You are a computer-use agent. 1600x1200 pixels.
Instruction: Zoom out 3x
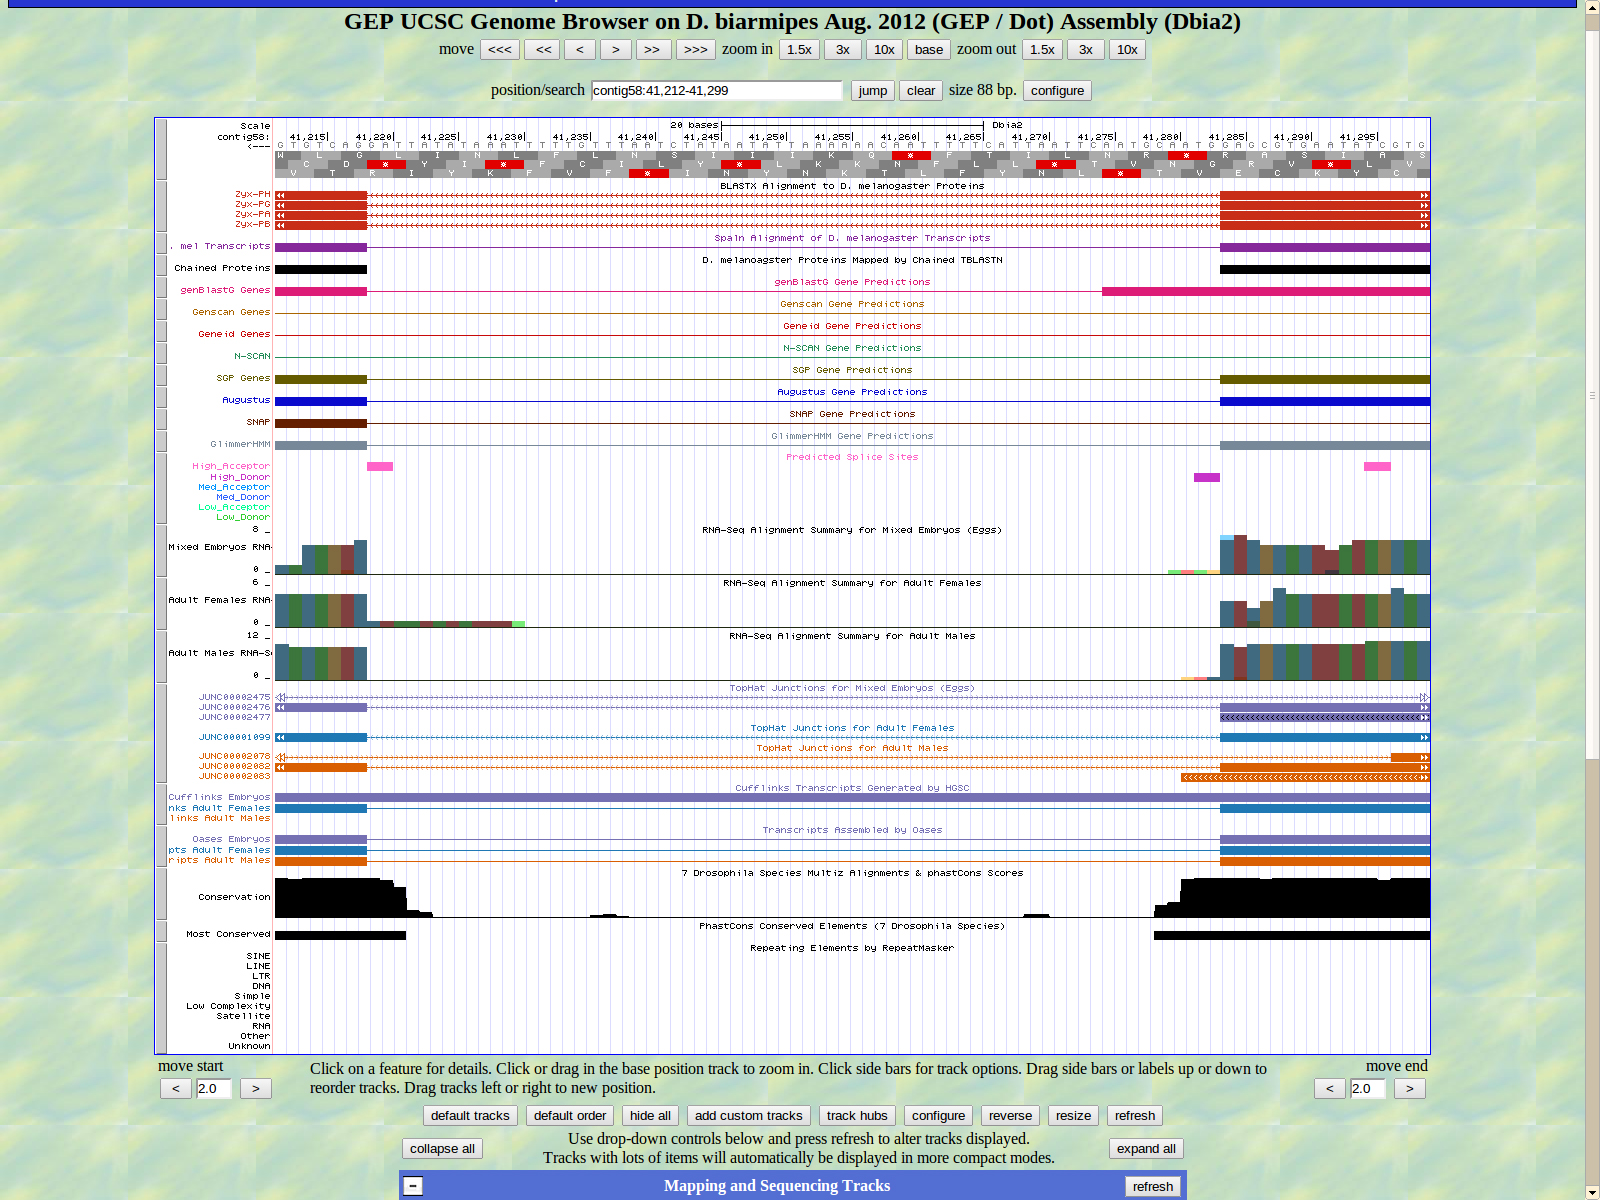pos(1086,50)
